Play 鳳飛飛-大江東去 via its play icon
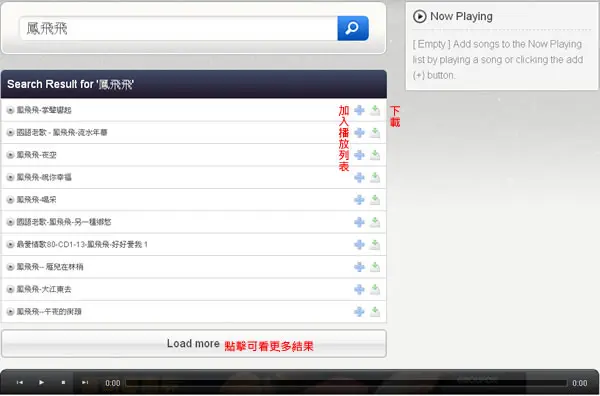This screenshot has width=600, height=396. (x=10, y=289)
